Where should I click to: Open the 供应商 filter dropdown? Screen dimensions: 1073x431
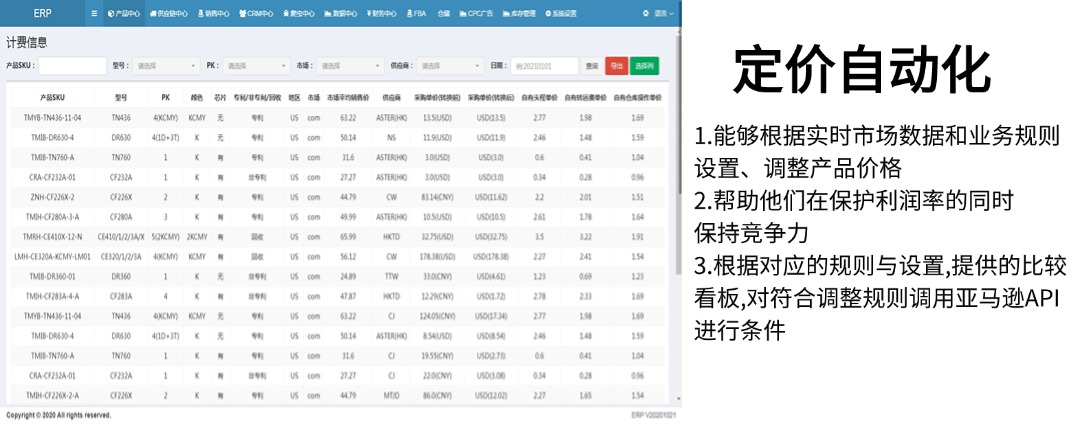[x=449, y=66]
